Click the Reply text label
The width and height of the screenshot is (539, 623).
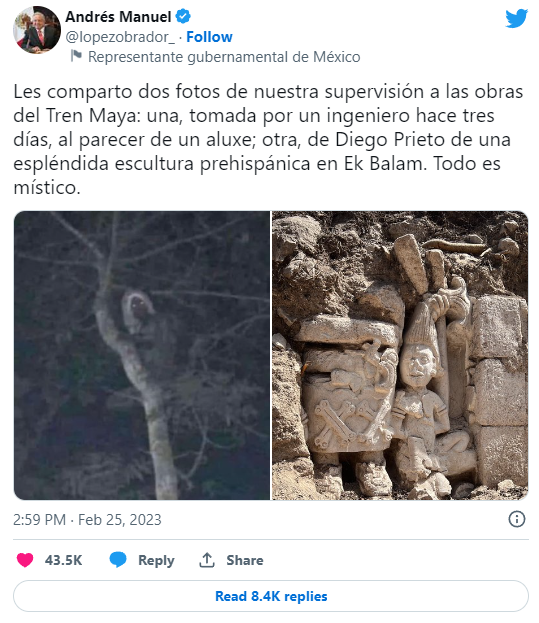[156, 560]
